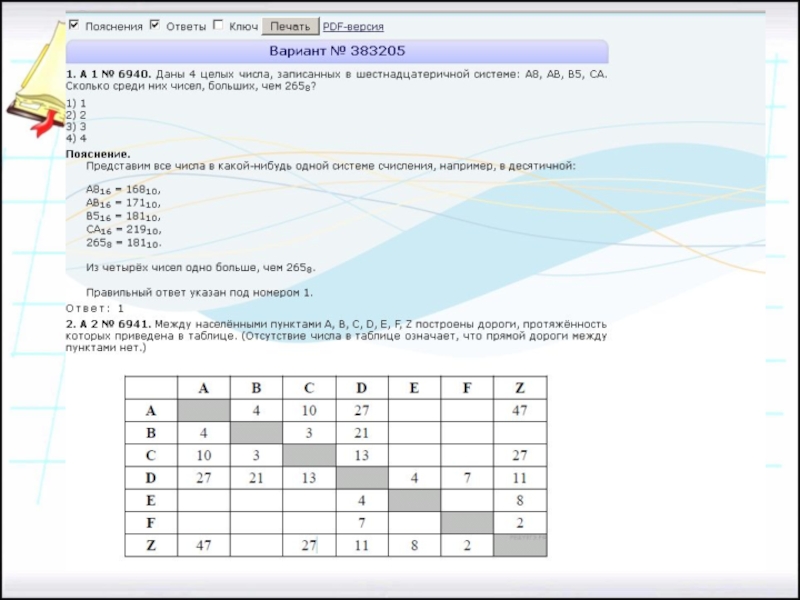
Task: Click the Печать button
Action: 290,26
